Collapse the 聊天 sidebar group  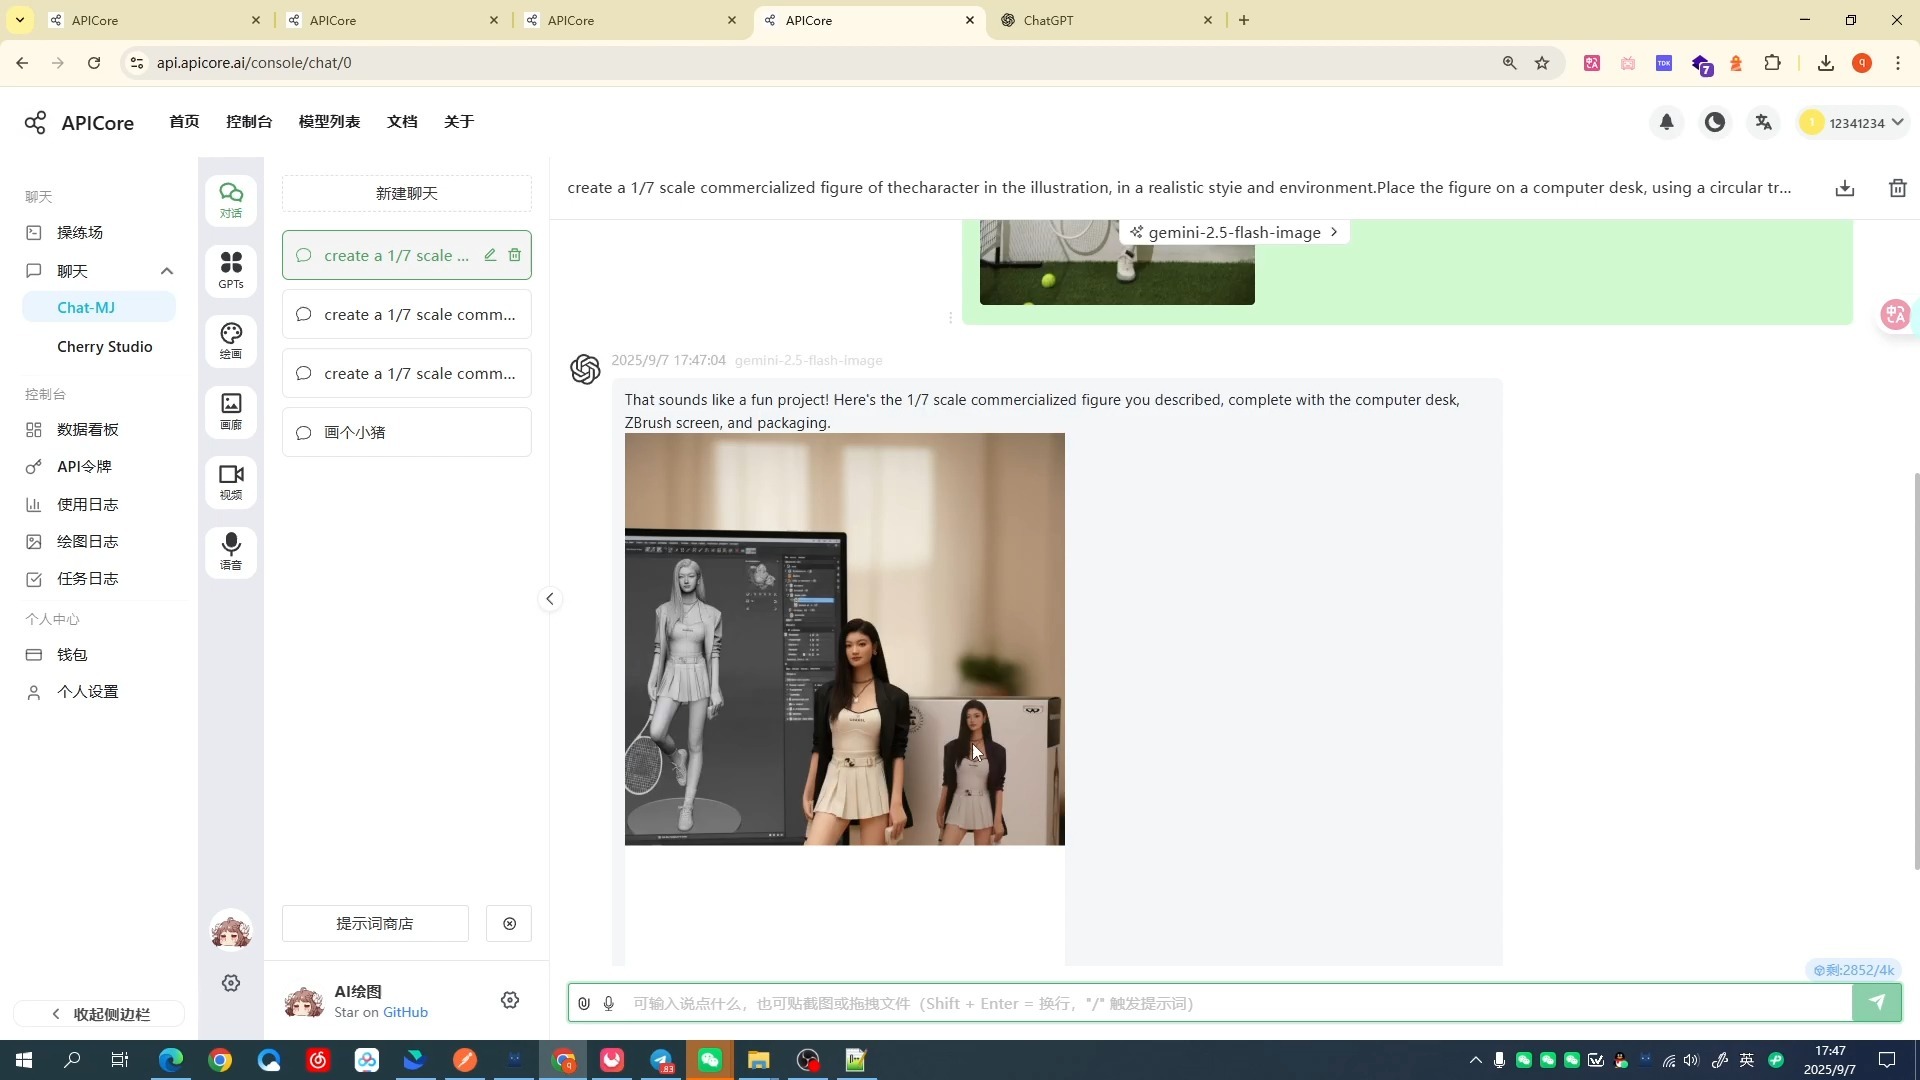tap(167, 271)
